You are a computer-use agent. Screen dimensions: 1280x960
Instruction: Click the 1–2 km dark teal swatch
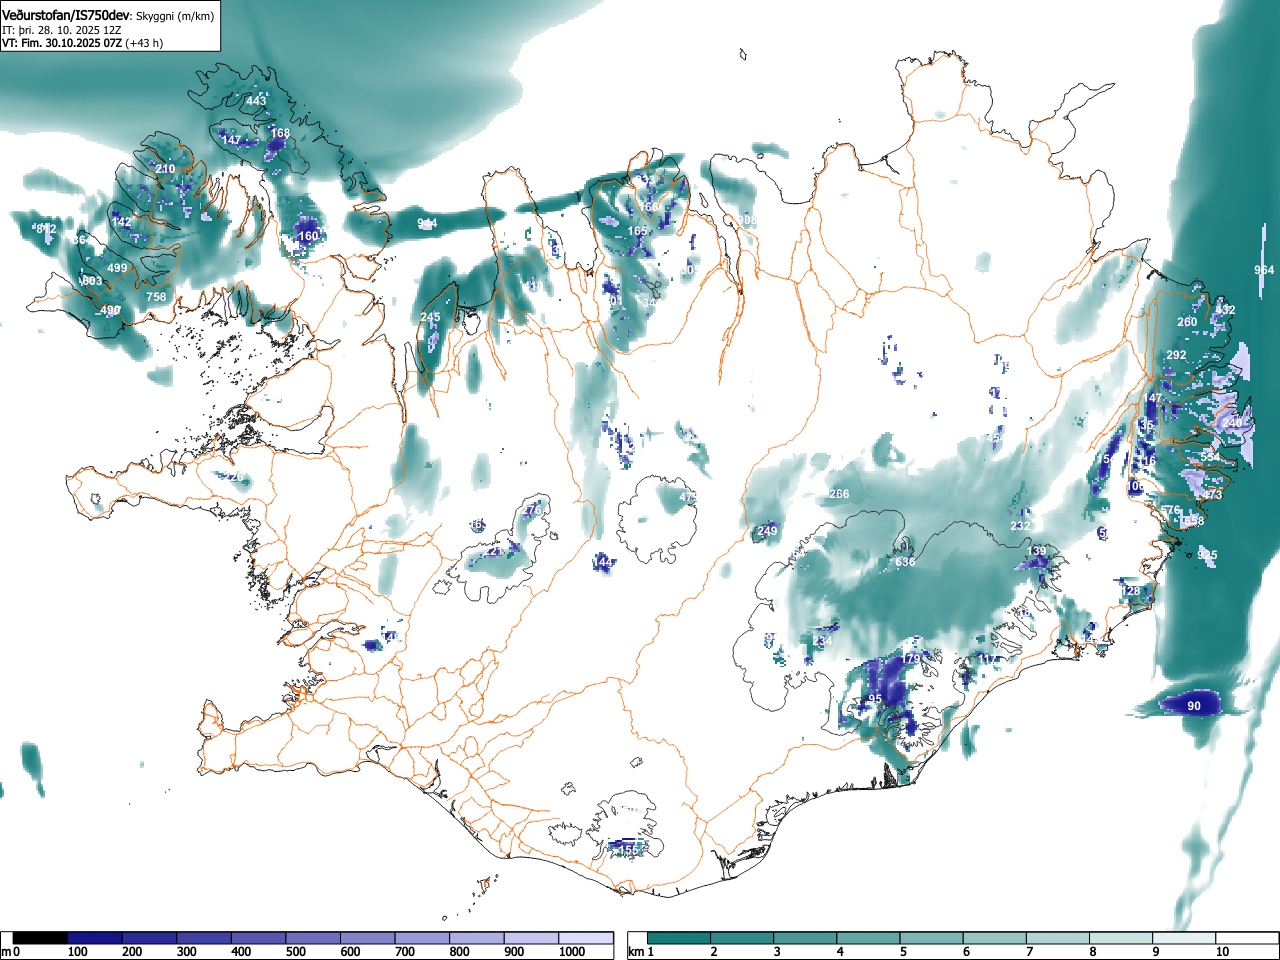(x=679, y=938)
